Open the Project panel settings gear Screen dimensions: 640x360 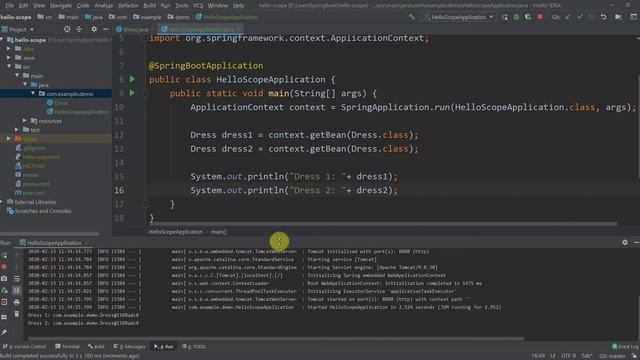94,29
